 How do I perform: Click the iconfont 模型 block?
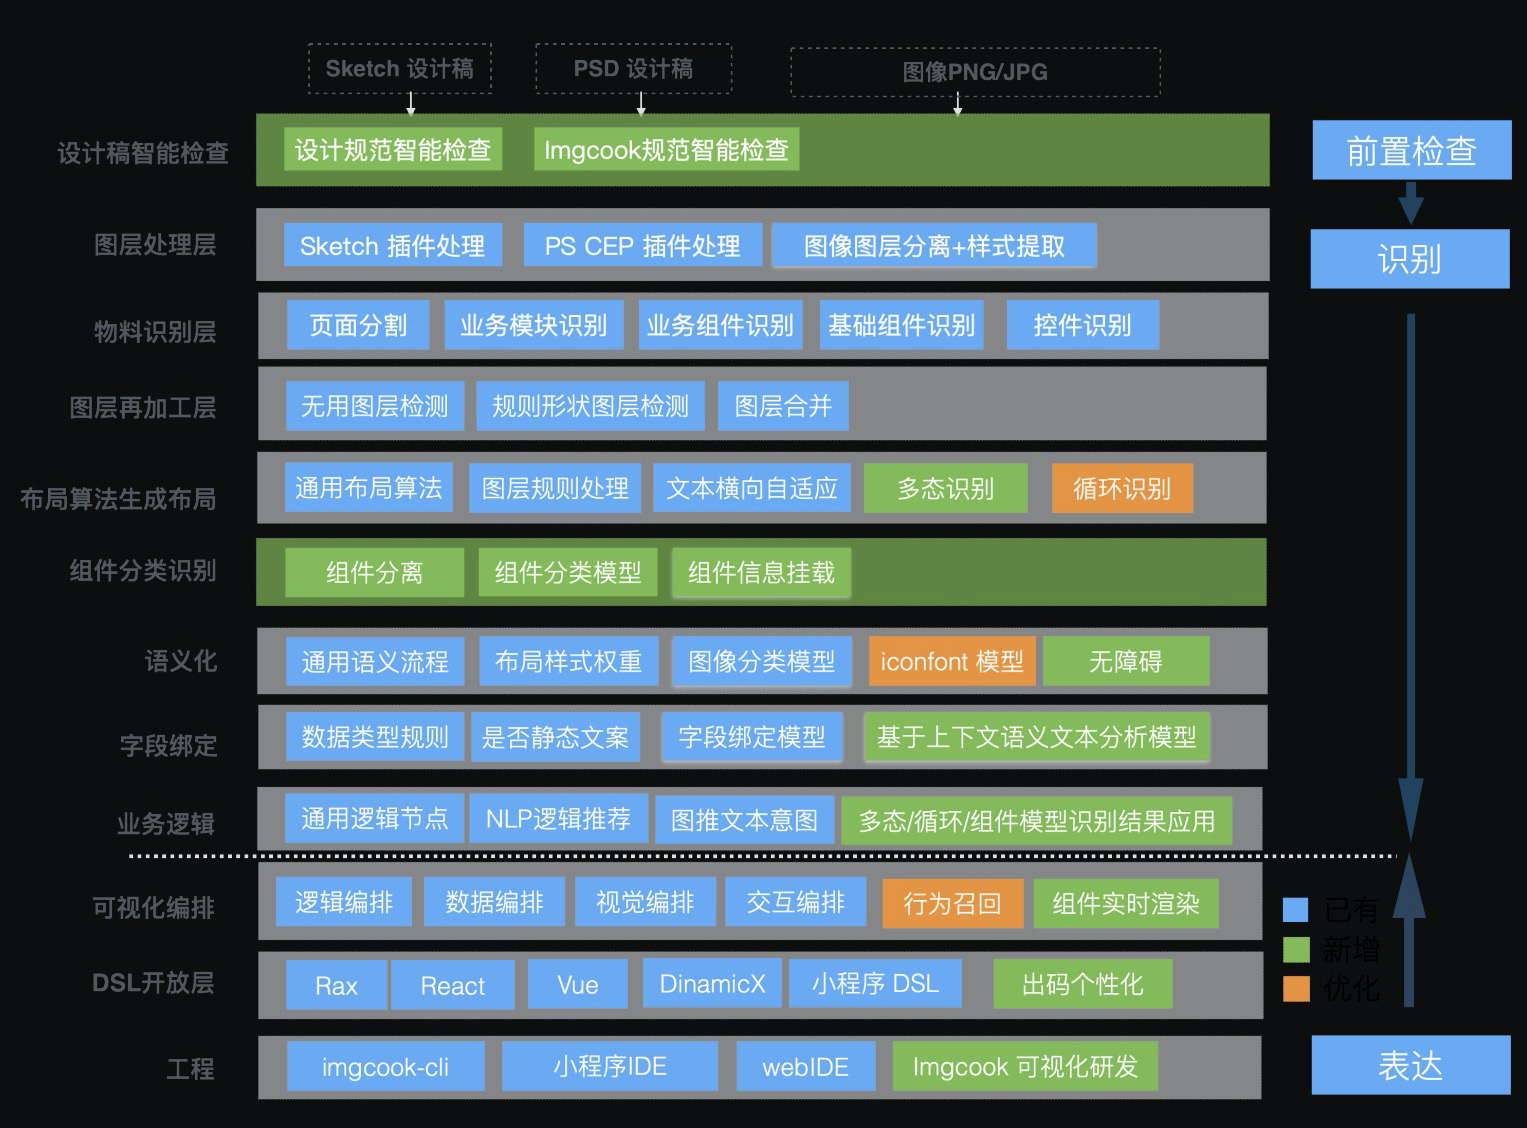coord(952,662)
